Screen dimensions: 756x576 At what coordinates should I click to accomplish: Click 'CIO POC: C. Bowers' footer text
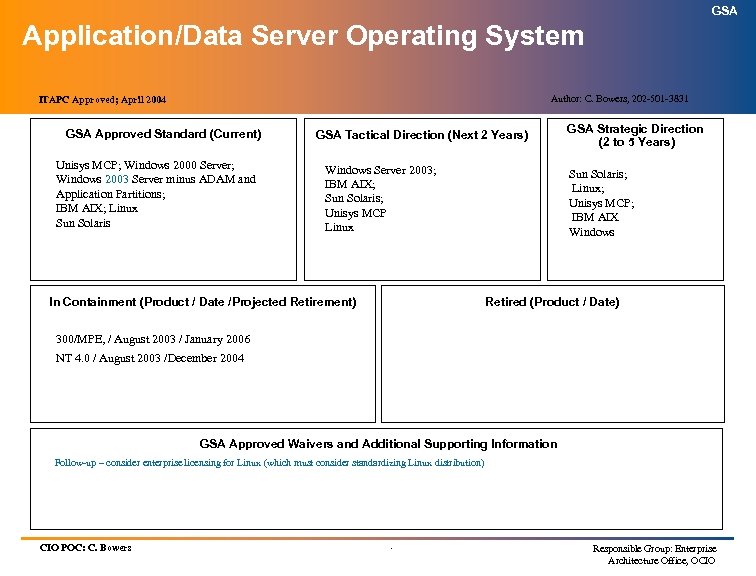85,548
